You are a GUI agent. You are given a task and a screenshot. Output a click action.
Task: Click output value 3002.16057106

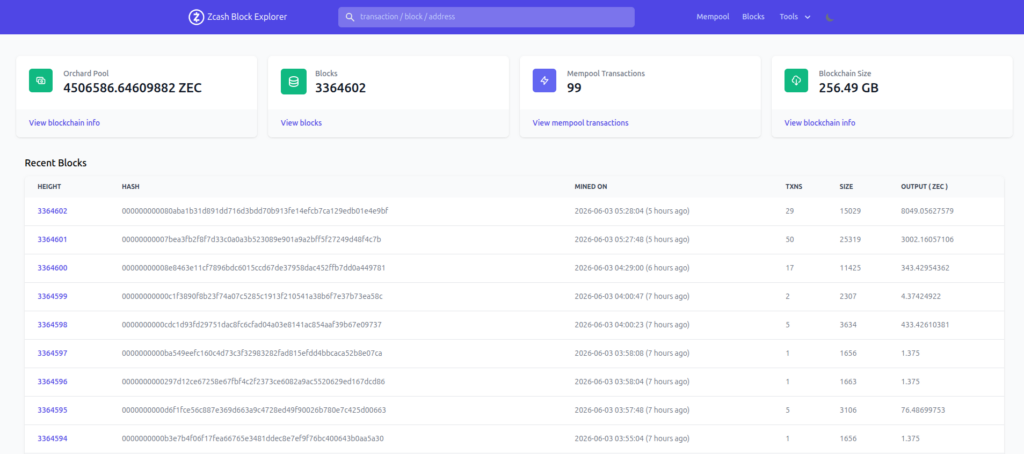[x=927, y=240]
